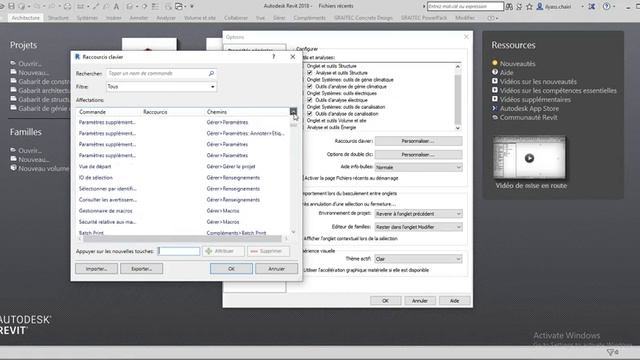Click 'Appuyer sur les nouvelles touches' field
640x360 pixels.
click(179, 251)
